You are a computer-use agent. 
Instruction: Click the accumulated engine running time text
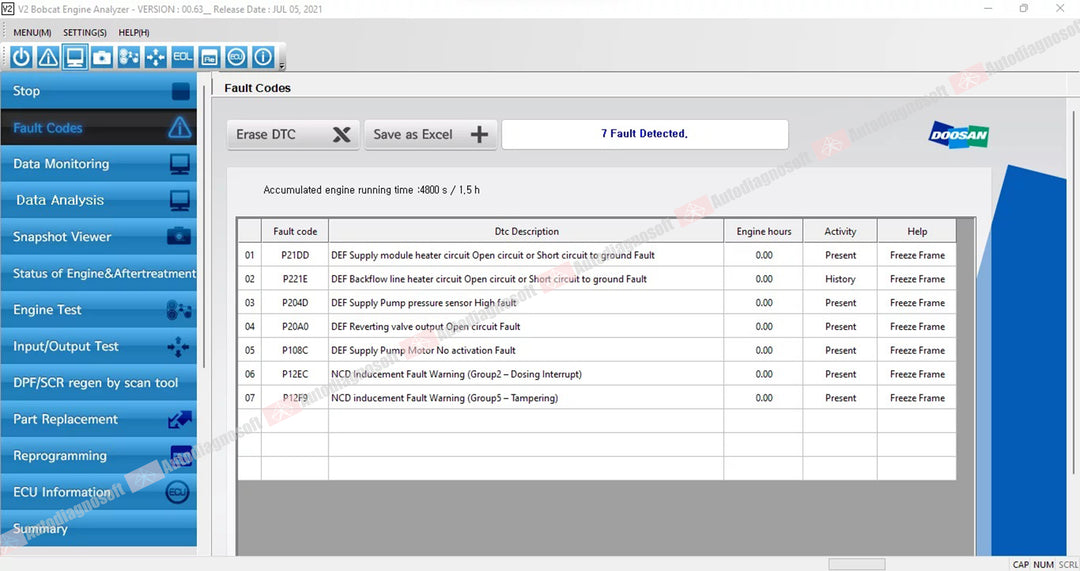pos(371,189)
